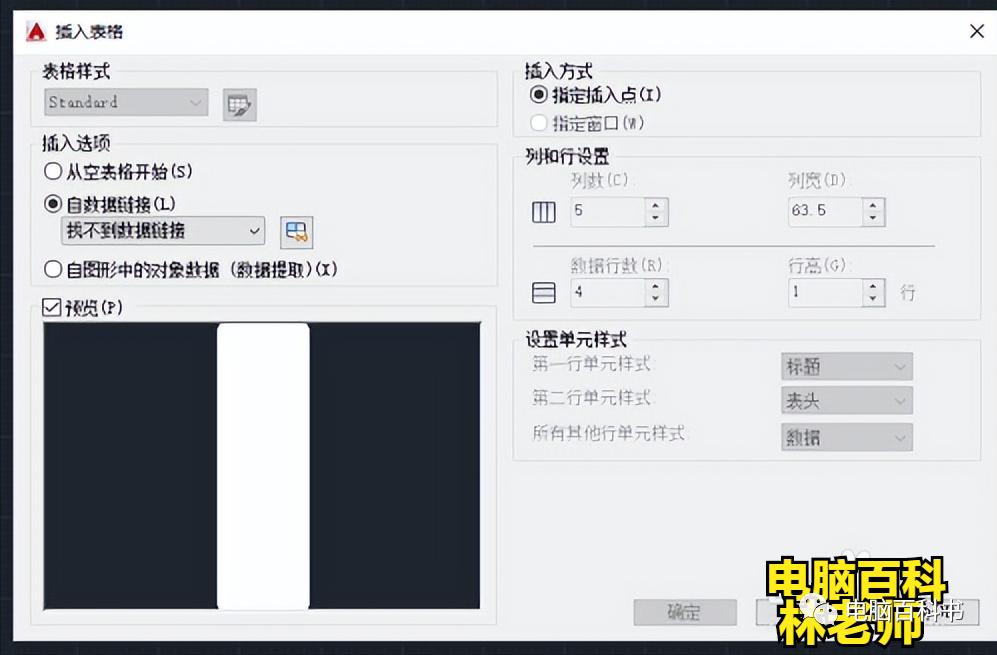Click the data link manager icon
Image resolution: width=997 pixels, height=655 pixels.
point(297,232)
